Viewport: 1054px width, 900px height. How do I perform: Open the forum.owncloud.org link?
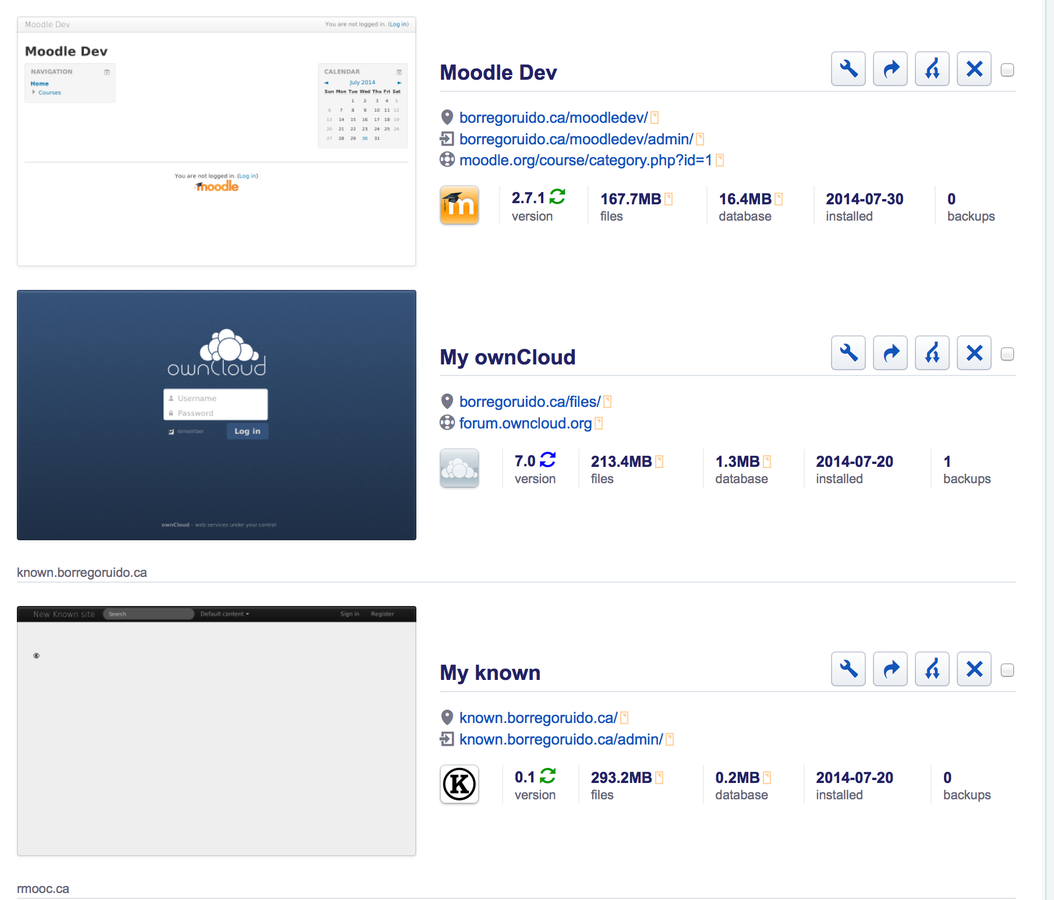click(525, 423)
